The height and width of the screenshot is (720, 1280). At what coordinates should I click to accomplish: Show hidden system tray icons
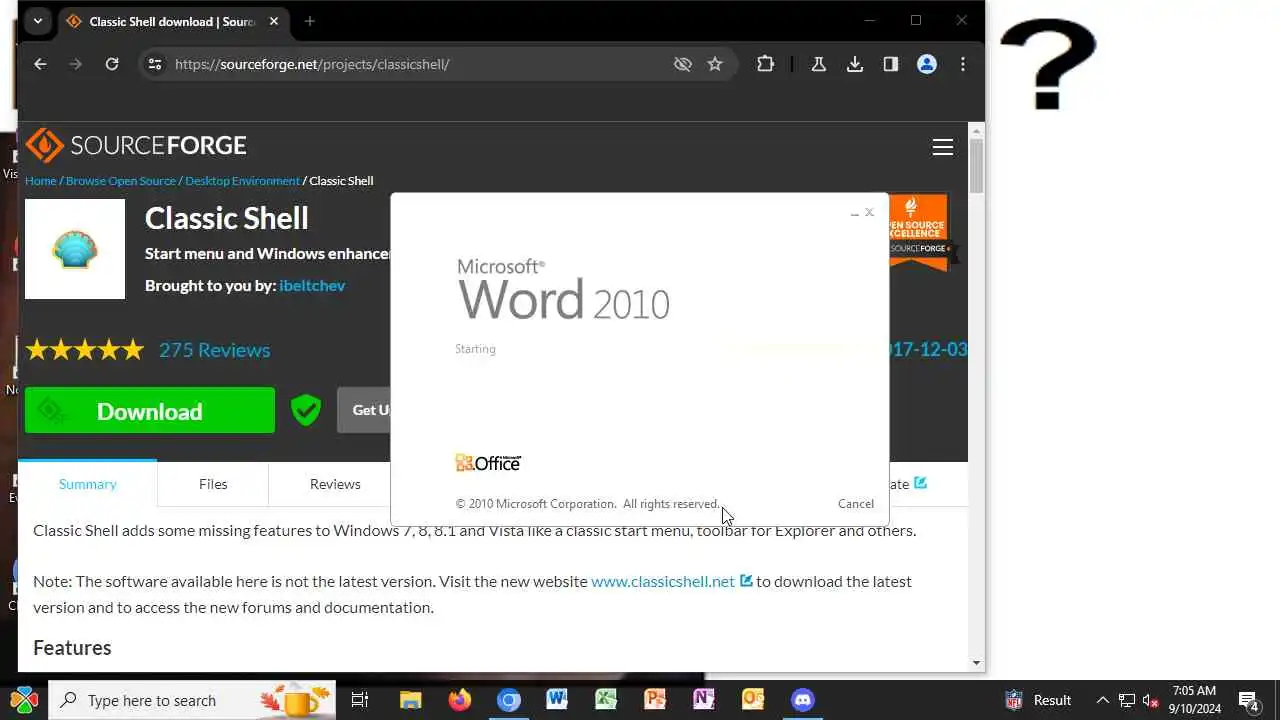1102,700
